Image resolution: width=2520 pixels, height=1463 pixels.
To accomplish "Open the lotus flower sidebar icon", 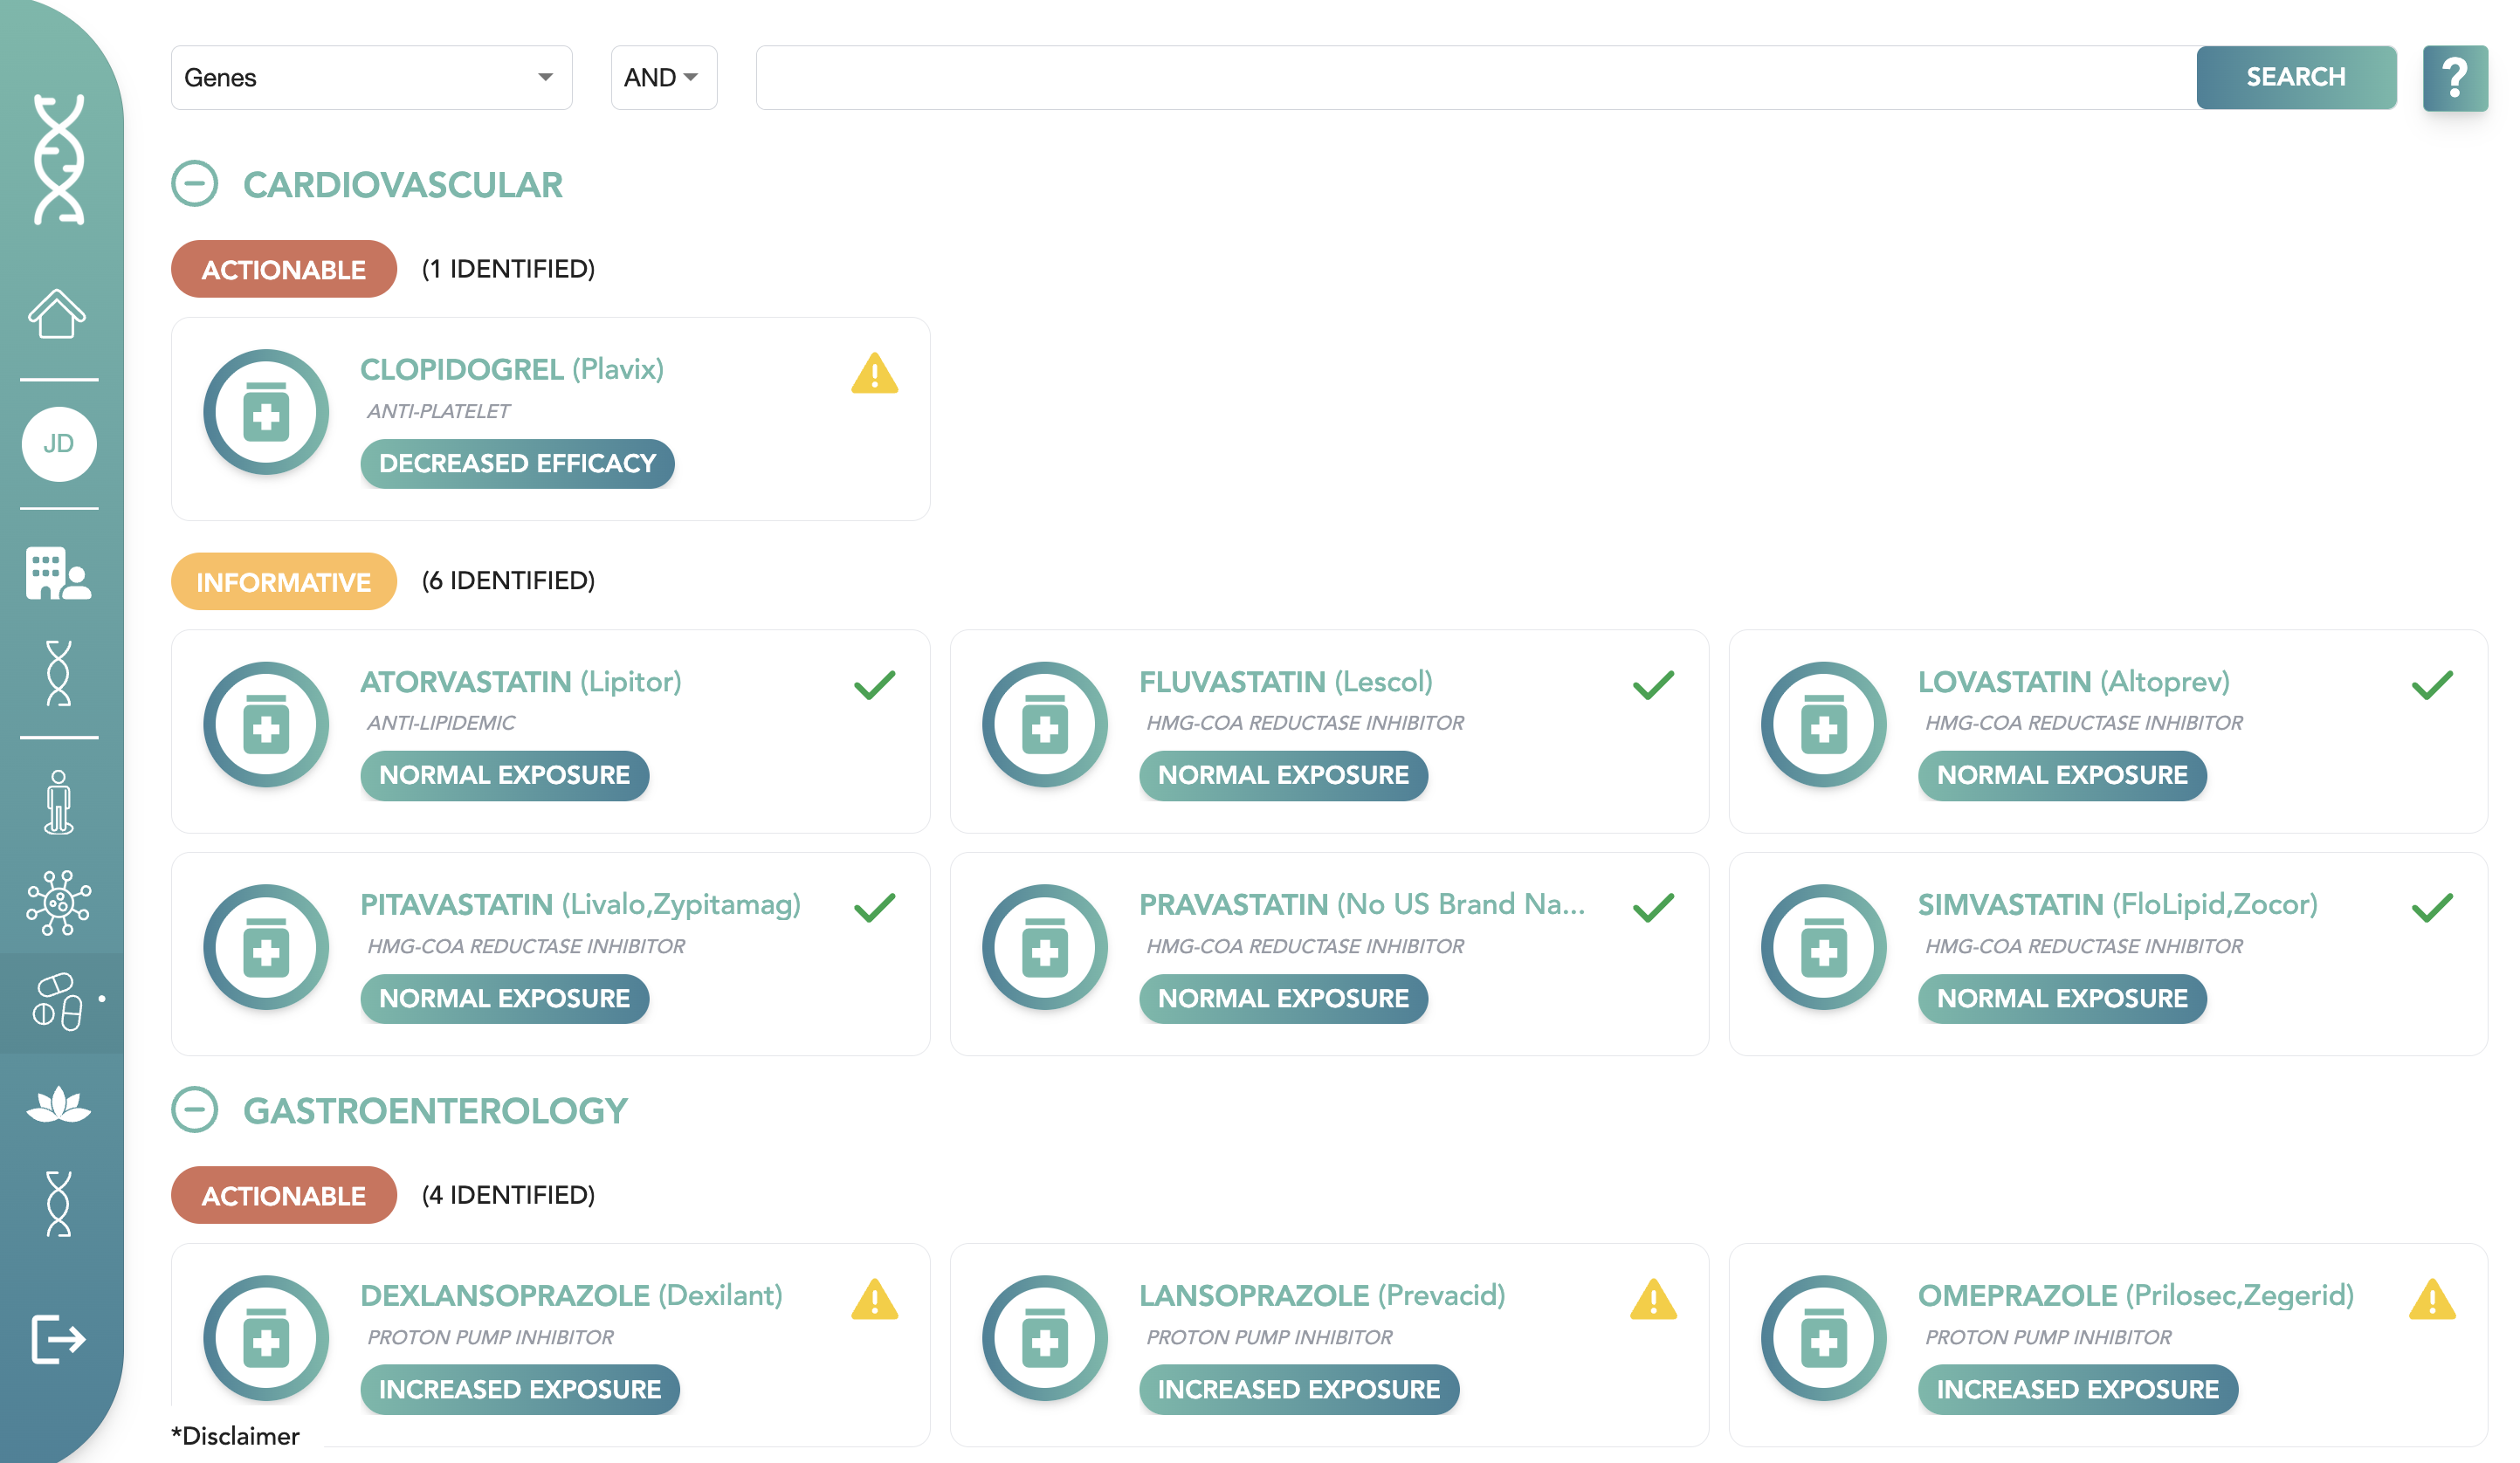I will [x=58, y=1105].
